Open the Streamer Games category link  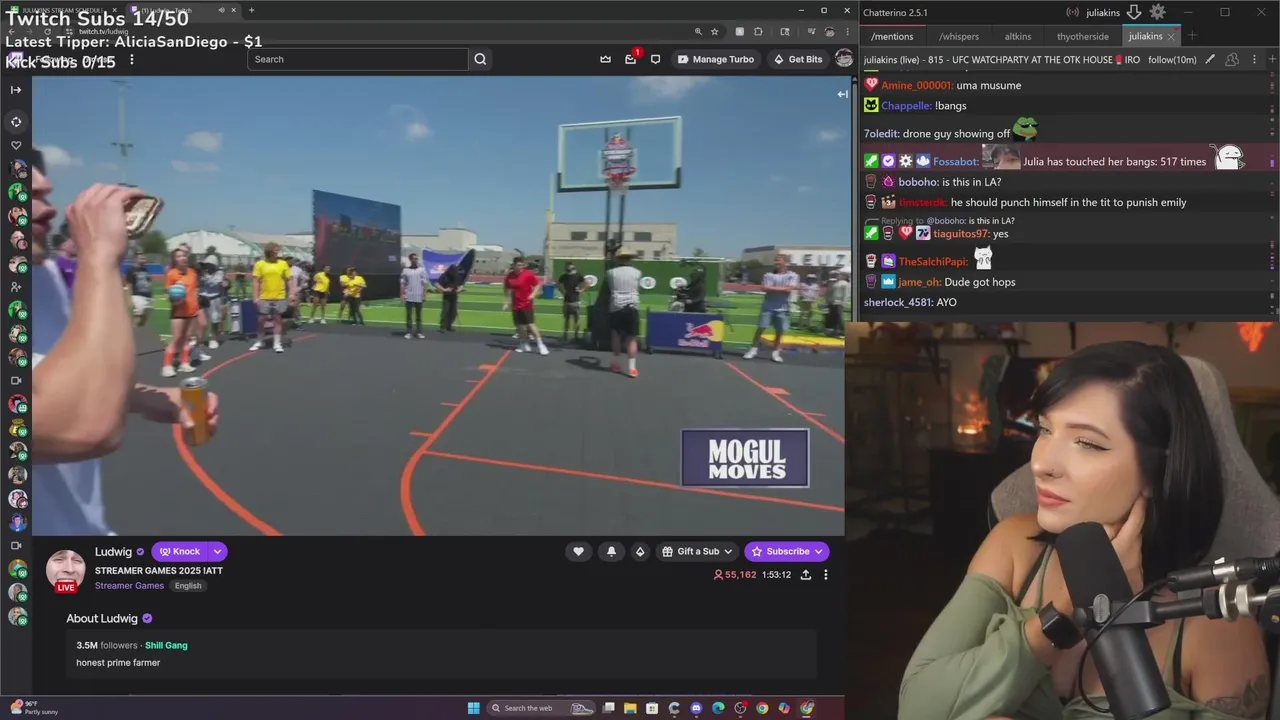point(129,586)
